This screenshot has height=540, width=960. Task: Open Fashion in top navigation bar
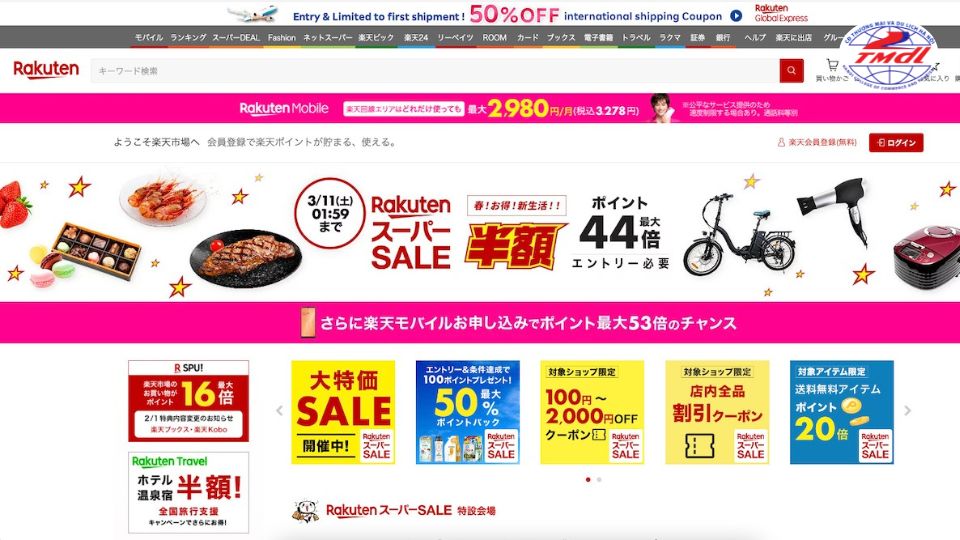[x=282, y=37]
